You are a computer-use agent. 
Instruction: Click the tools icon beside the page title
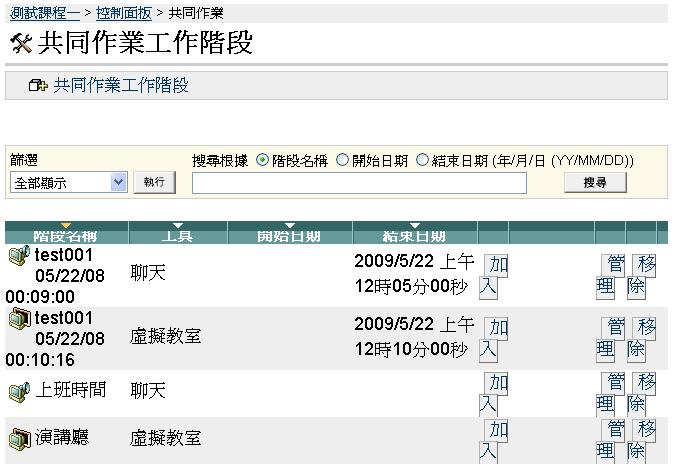[x=19, y=44]
